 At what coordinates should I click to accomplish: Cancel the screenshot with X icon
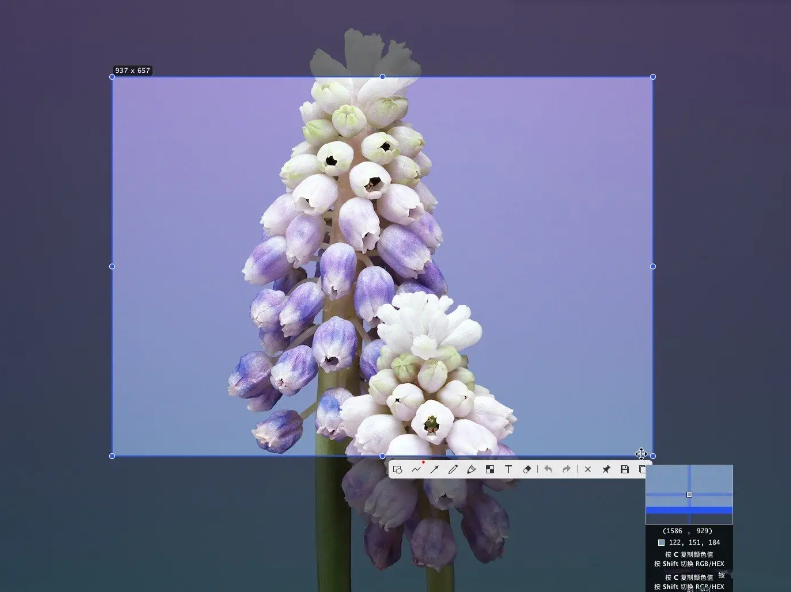587,469
